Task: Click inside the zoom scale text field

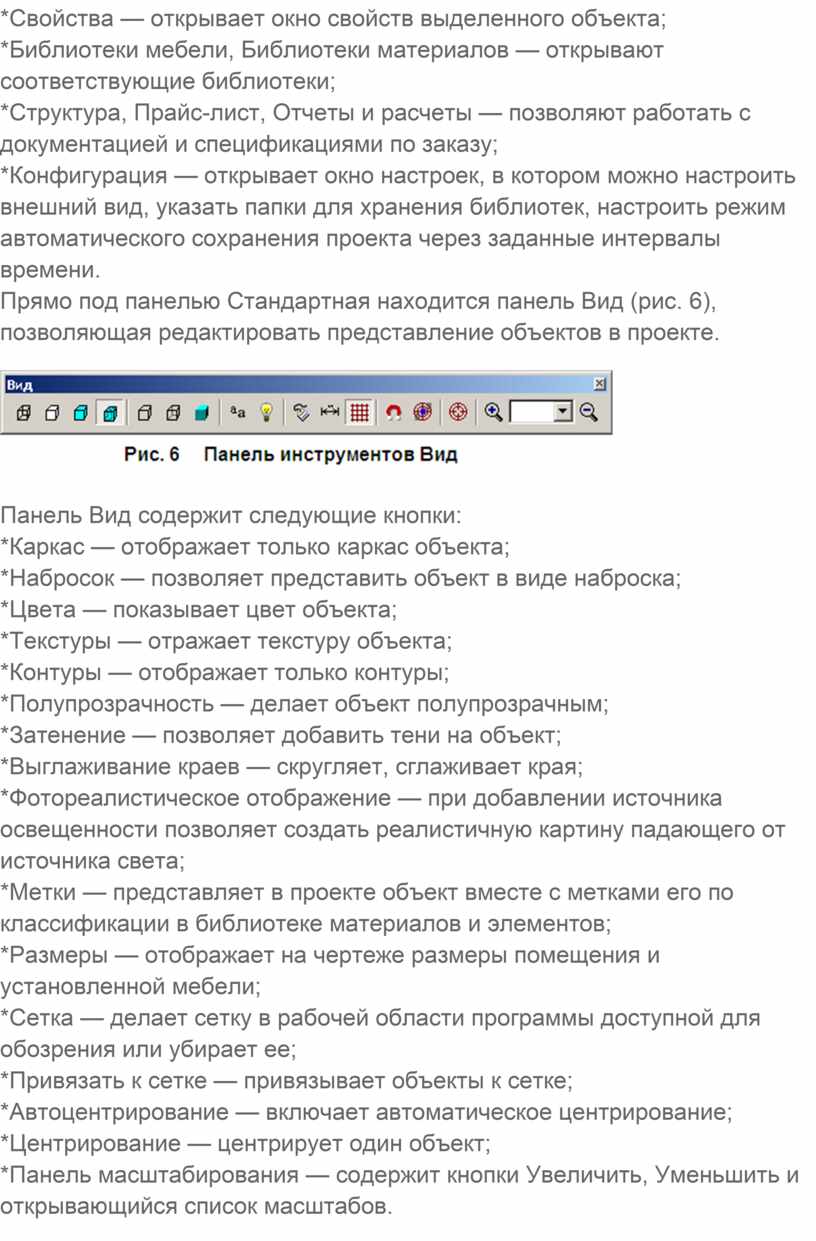Action: [x=531, y=411]
